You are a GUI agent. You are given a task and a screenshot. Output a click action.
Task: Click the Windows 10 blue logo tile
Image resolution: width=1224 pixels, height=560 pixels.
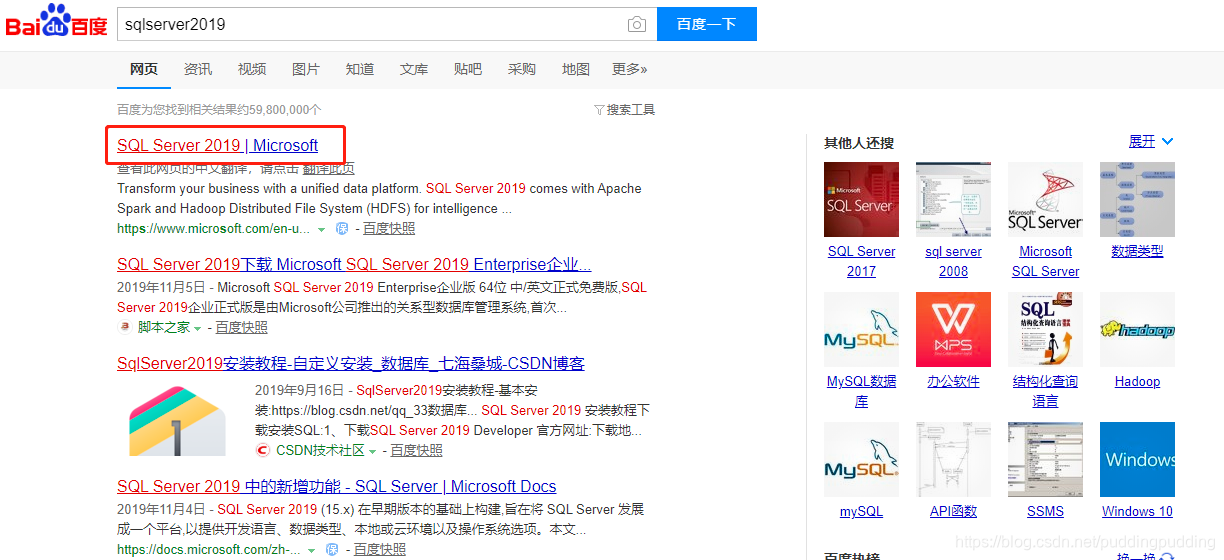pyautogui.click(x=1137, y=459)
